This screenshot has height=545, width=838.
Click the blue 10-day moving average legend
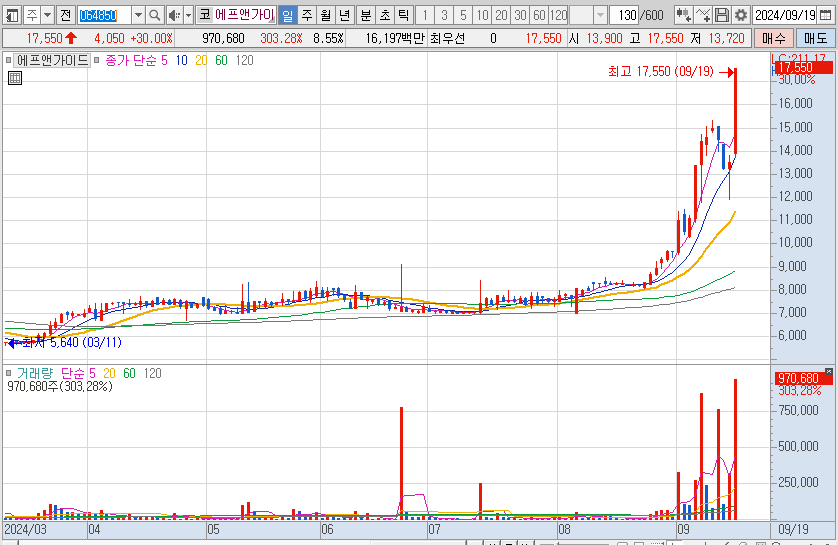coord(182,60)
